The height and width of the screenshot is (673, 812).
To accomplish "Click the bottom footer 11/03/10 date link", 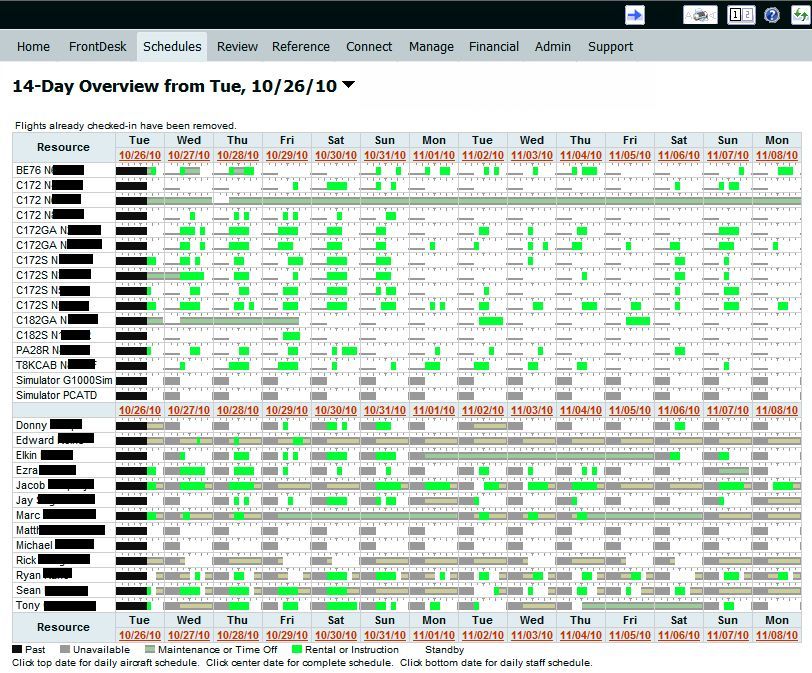I will click(532, 635).
